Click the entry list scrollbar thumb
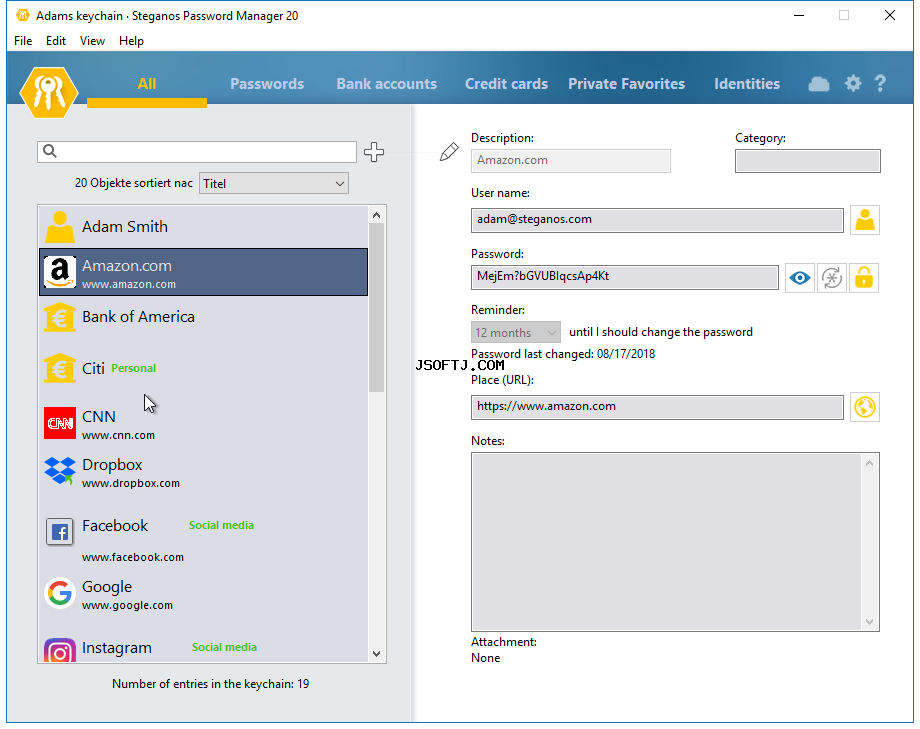Image resolution: width=920 pixels, height=729 pixels. pyautogui.click(x=377, y=308)
